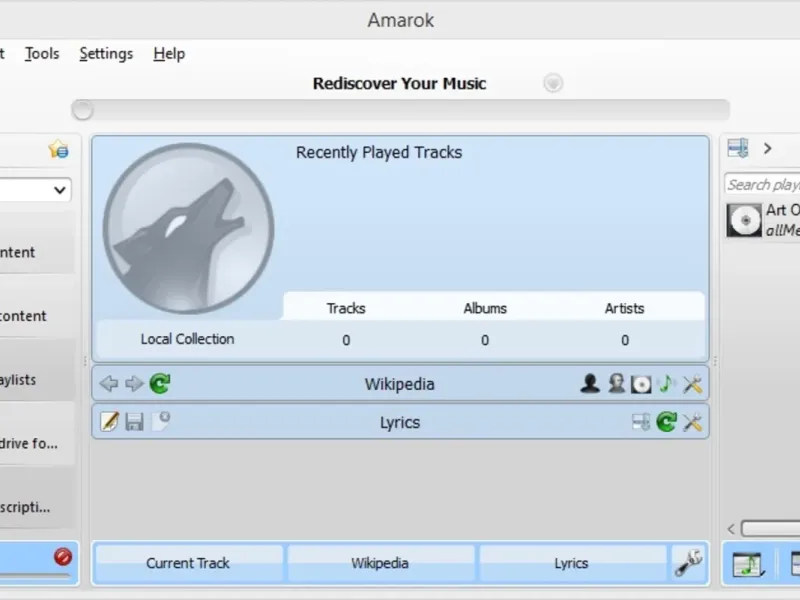Reload lyrics with green refresh icon

click(666, 422)
